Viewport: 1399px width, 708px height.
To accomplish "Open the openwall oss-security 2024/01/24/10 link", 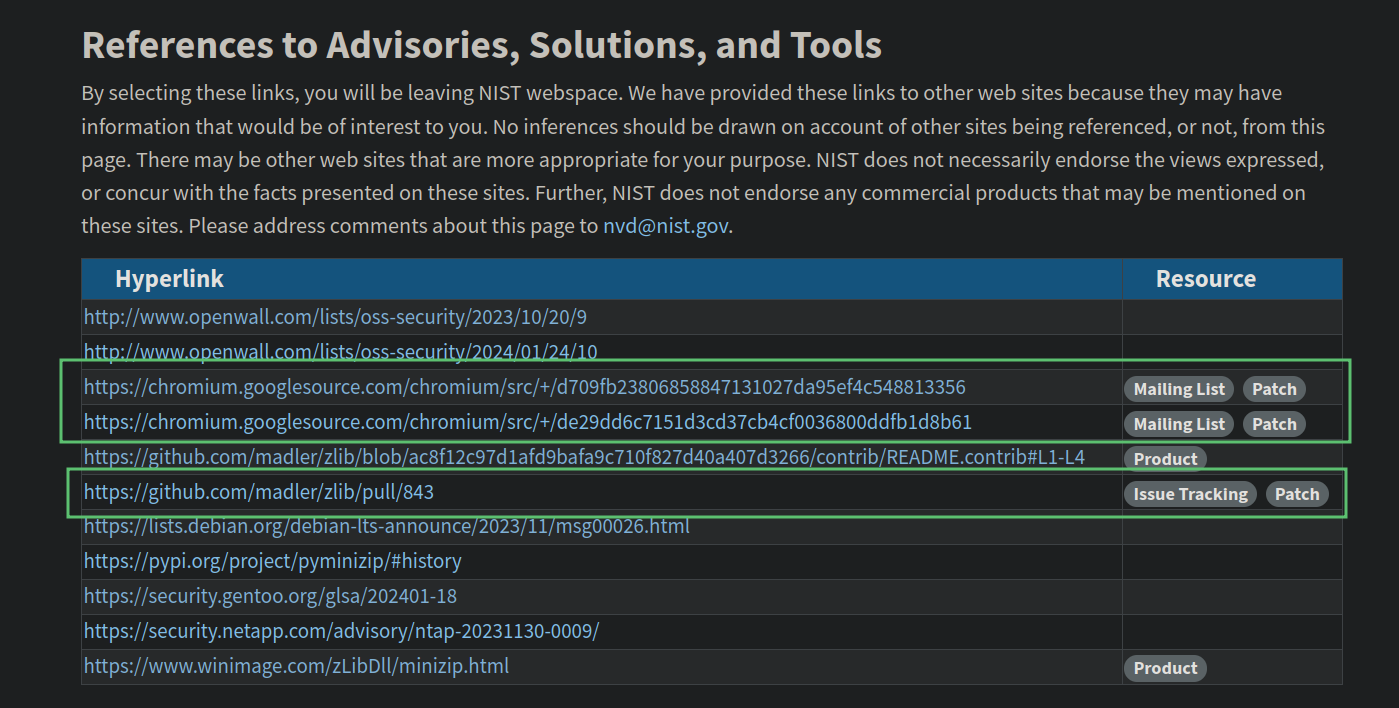I will coord(340,352).
